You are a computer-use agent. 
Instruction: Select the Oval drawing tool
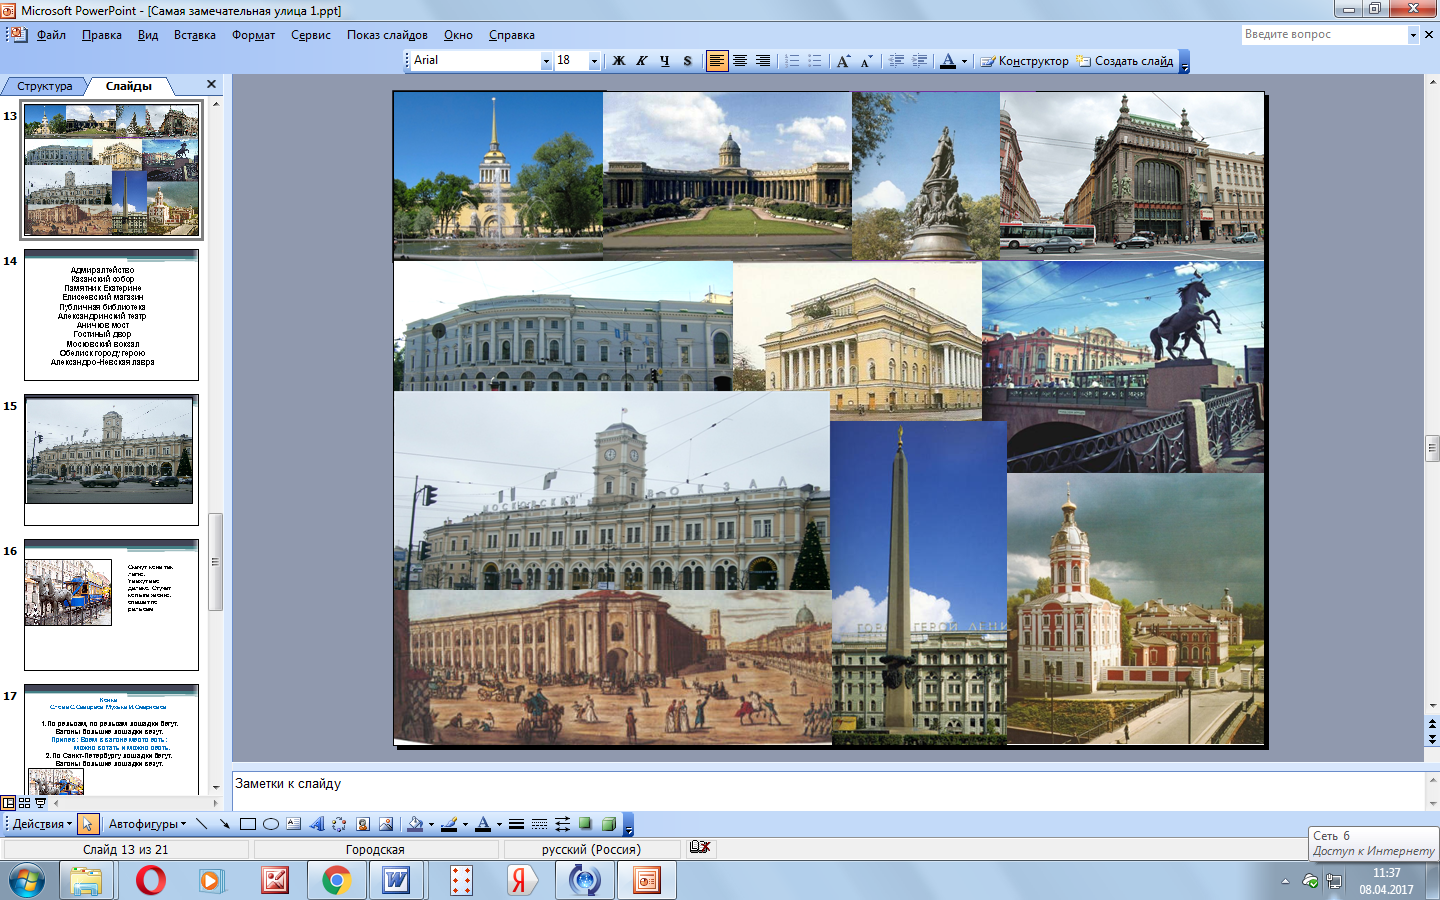pyautogui.click(x=270, y=824)
